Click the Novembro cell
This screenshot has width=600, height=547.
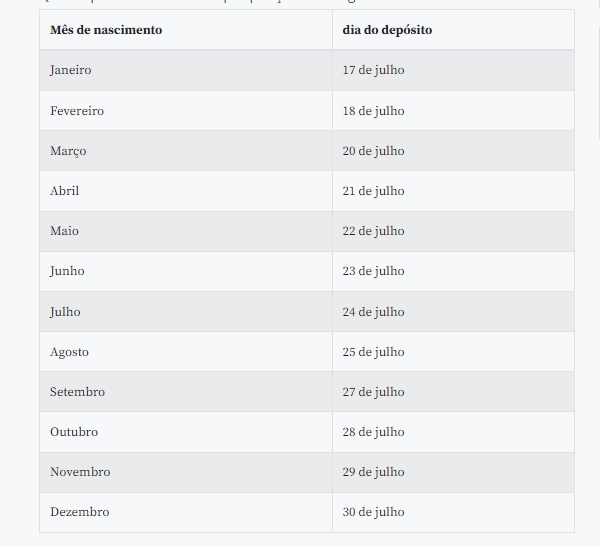(80, 472)
